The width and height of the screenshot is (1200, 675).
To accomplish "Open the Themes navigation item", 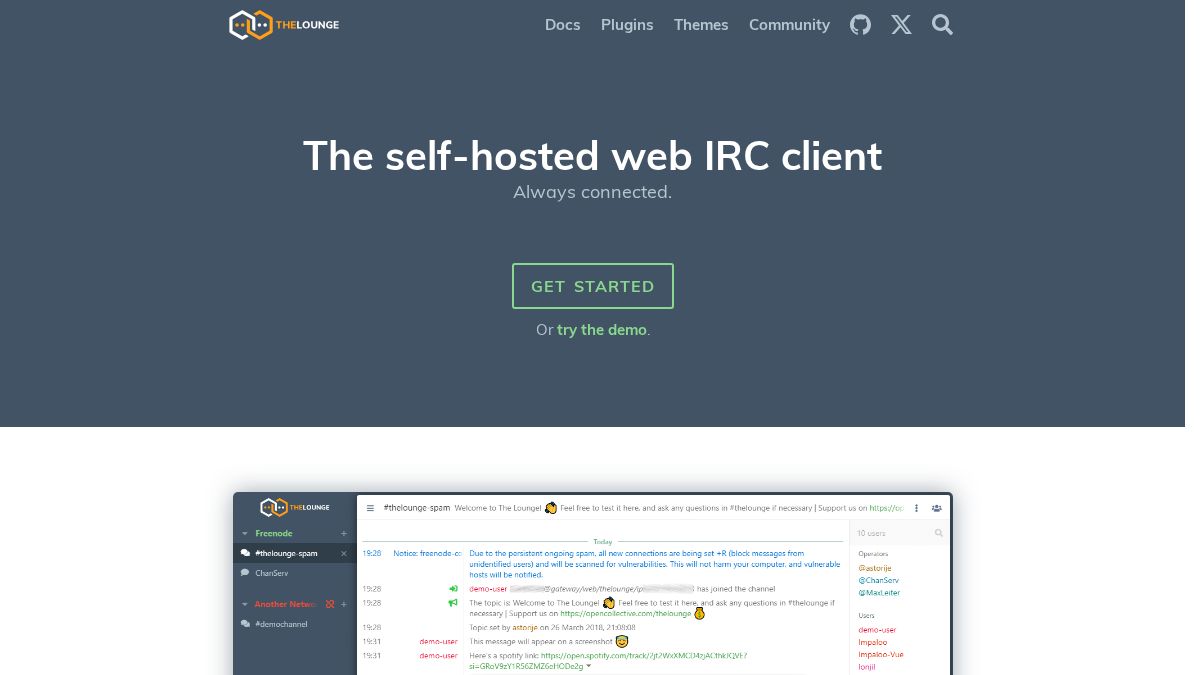I will (701, 25).
